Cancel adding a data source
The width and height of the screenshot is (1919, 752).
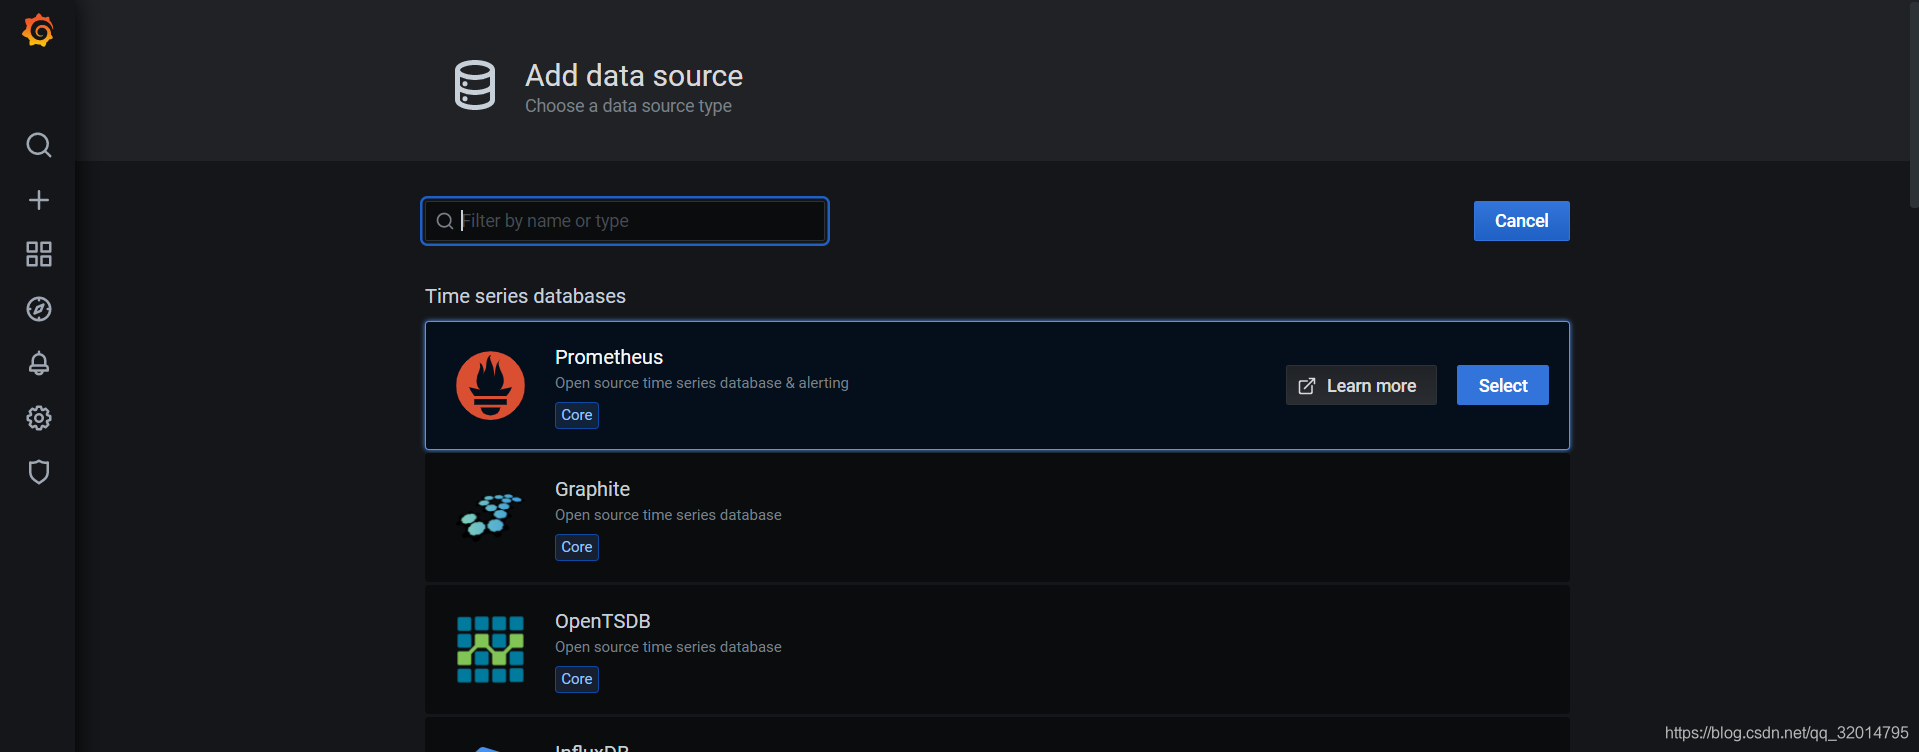1521,221
